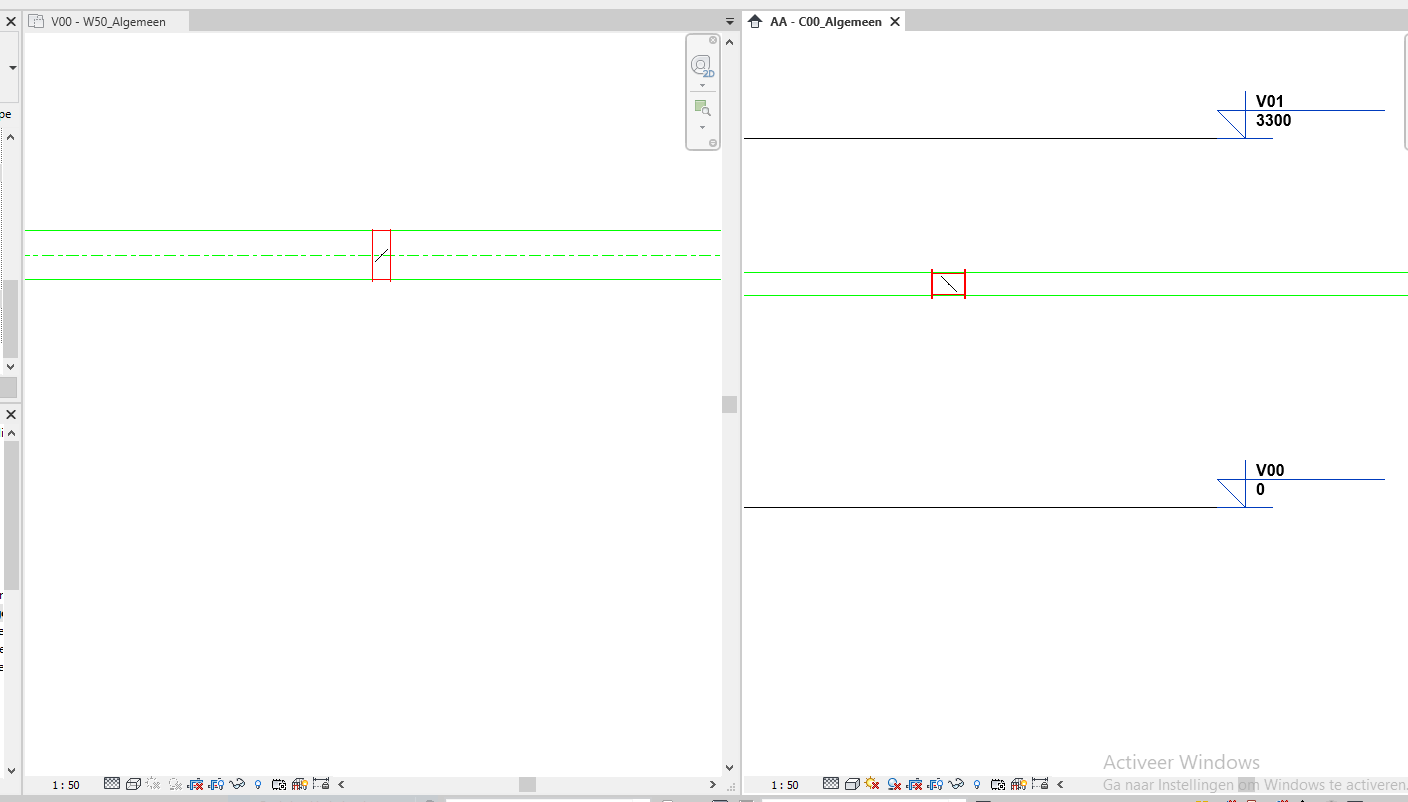Open the Zoom tool in navigation bar
The width and height of the screenshot is (1408, 802).
click(x=703, y=108)
